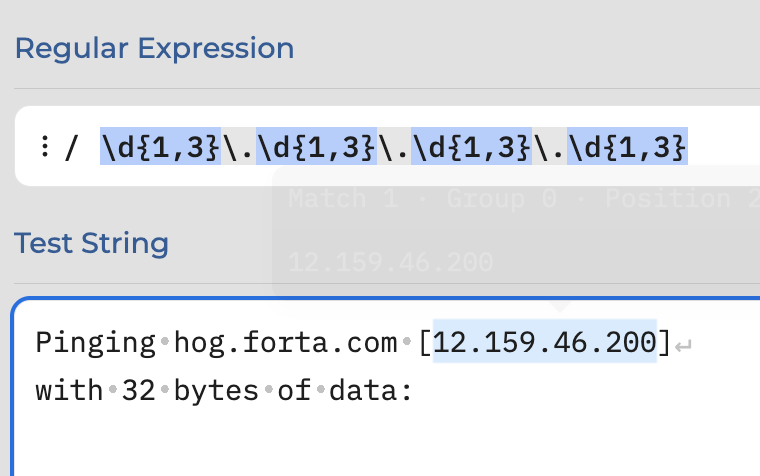This screenshot has height=476, width=760.
Task: Click the final escaped dot \. in the regex
Action: click(x=550, y=146)
